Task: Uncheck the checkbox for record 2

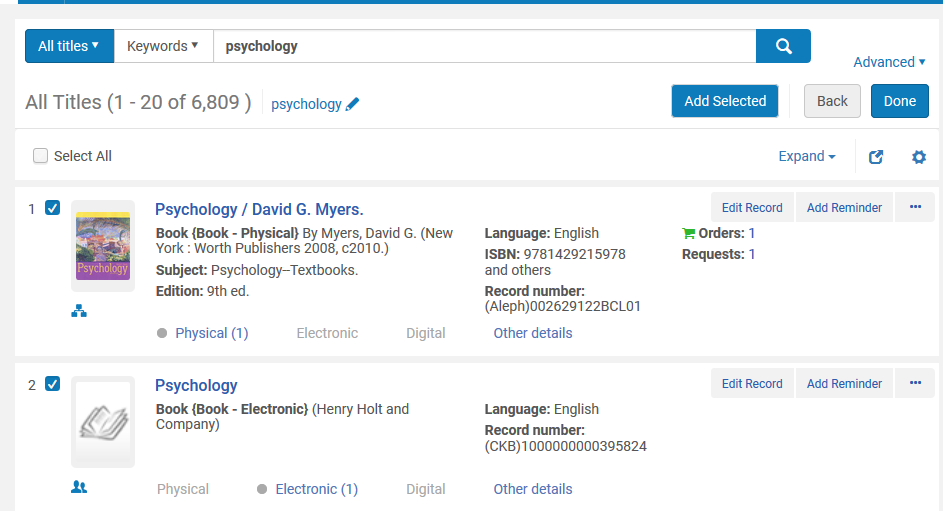Action: click(53, 384)
